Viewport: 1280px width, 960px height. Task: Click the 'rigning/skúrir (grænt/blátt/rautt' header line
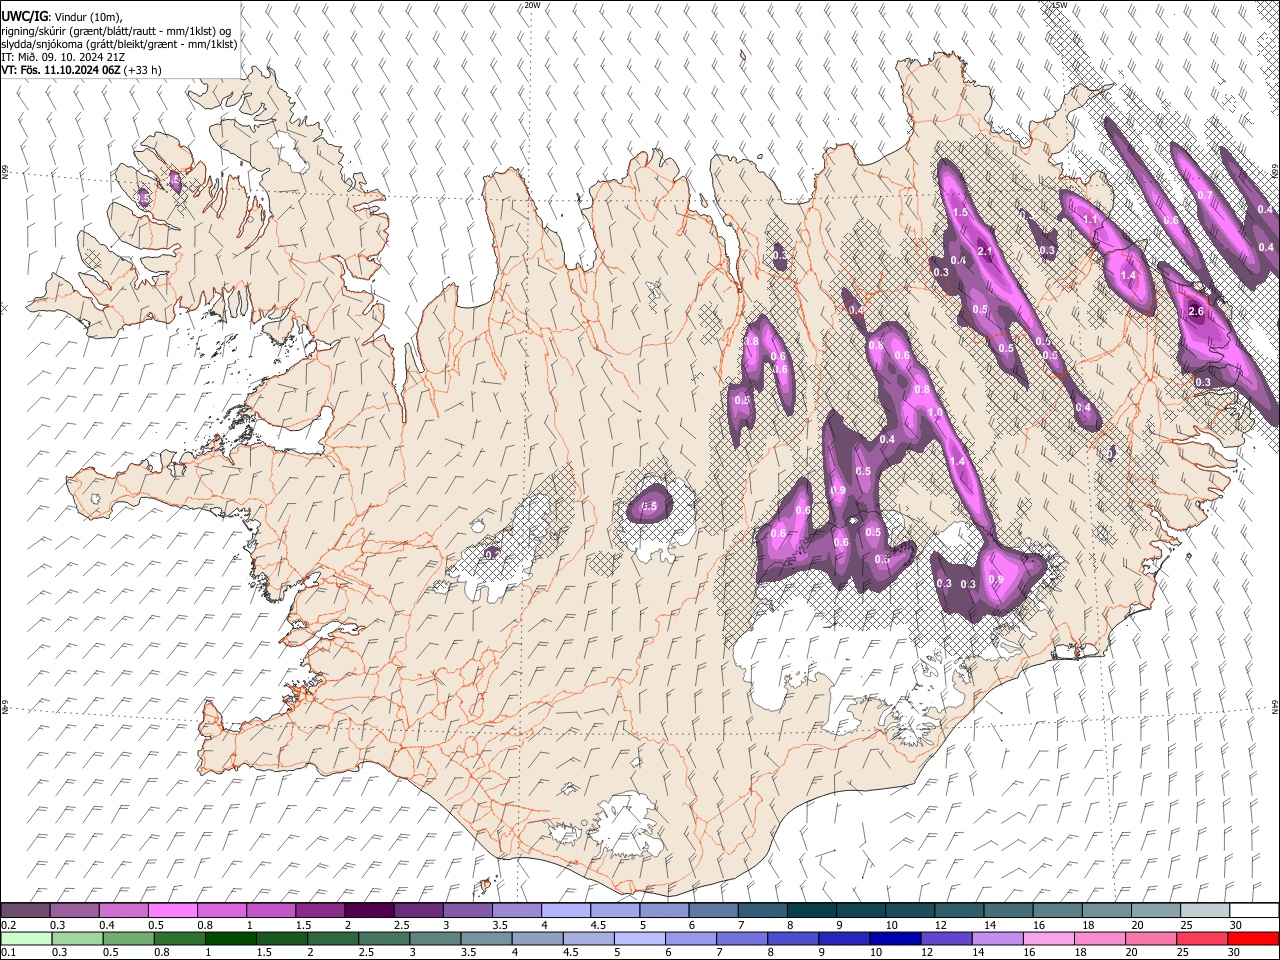tap(116, 31)
